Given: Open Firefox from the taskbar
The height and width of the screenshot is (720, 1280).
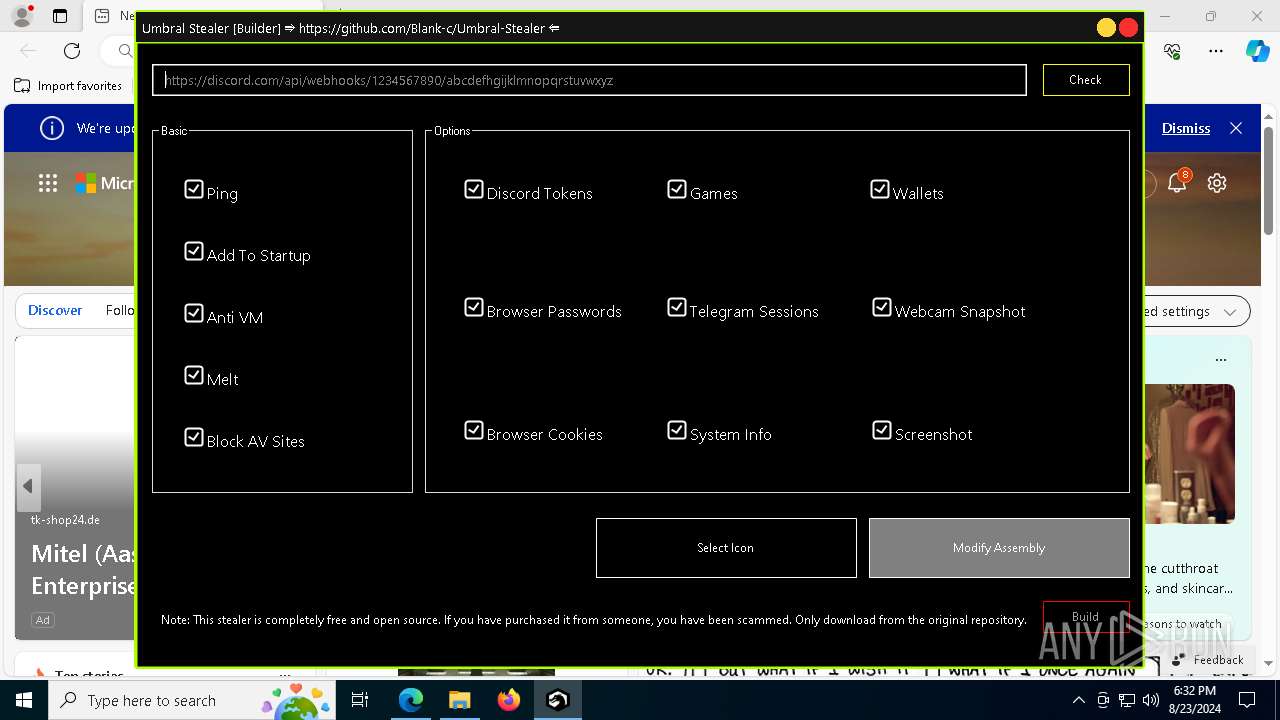Looking at the screenshot, I should point(509,700).
